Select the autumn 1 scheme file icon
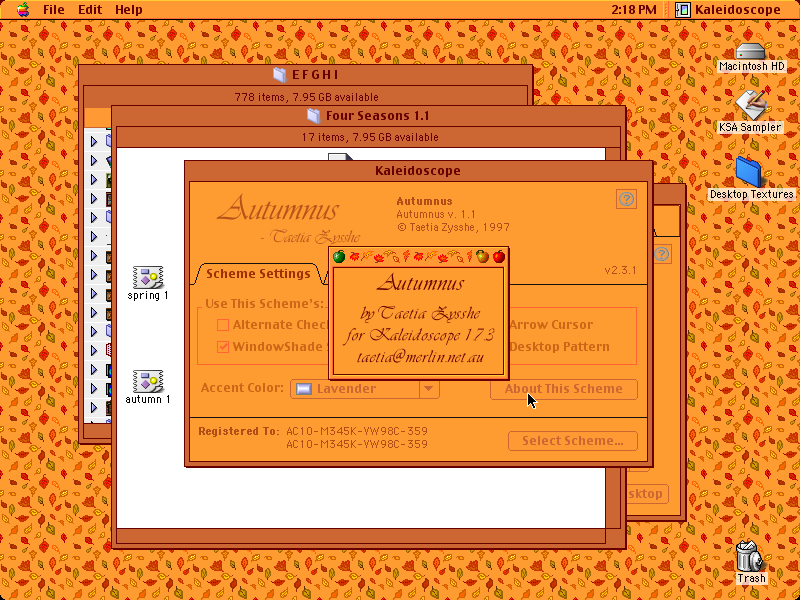The image size is (800, 600). pyautogui.click(x=147, y=381)
